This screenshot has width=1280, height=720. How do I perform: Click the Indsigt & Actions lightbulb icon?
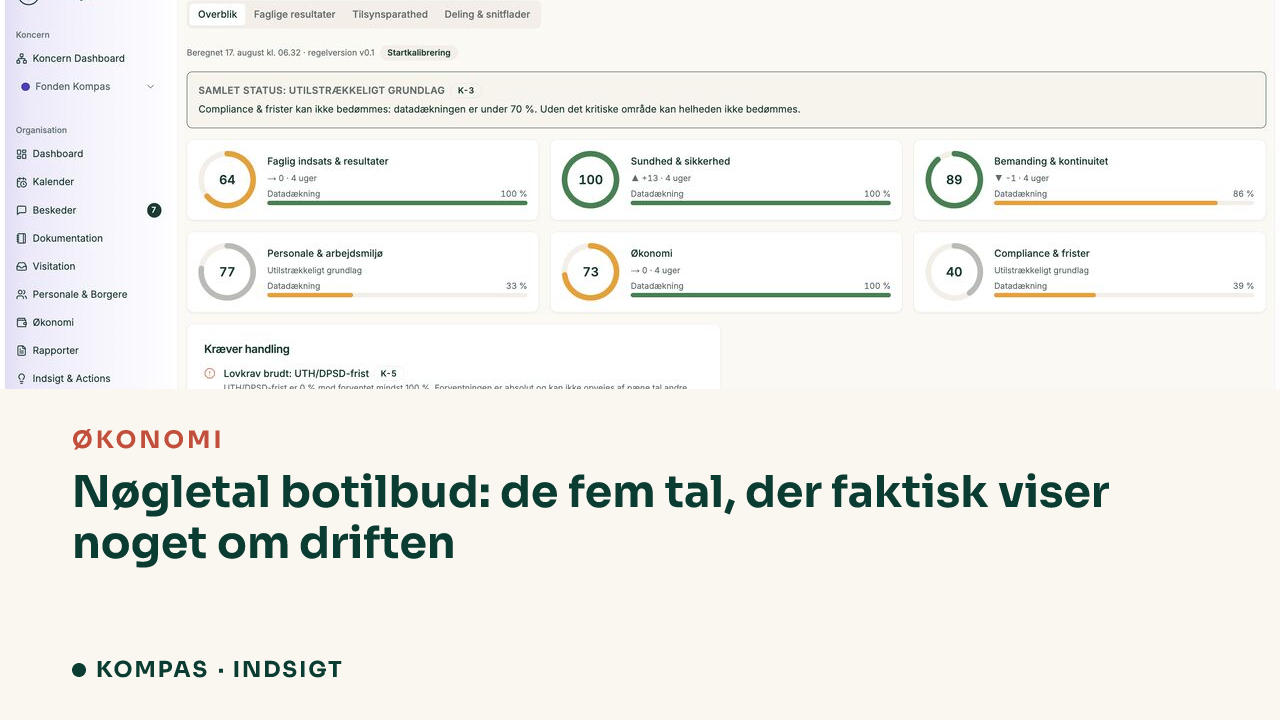pyautogui.click(x=22, y=378)
